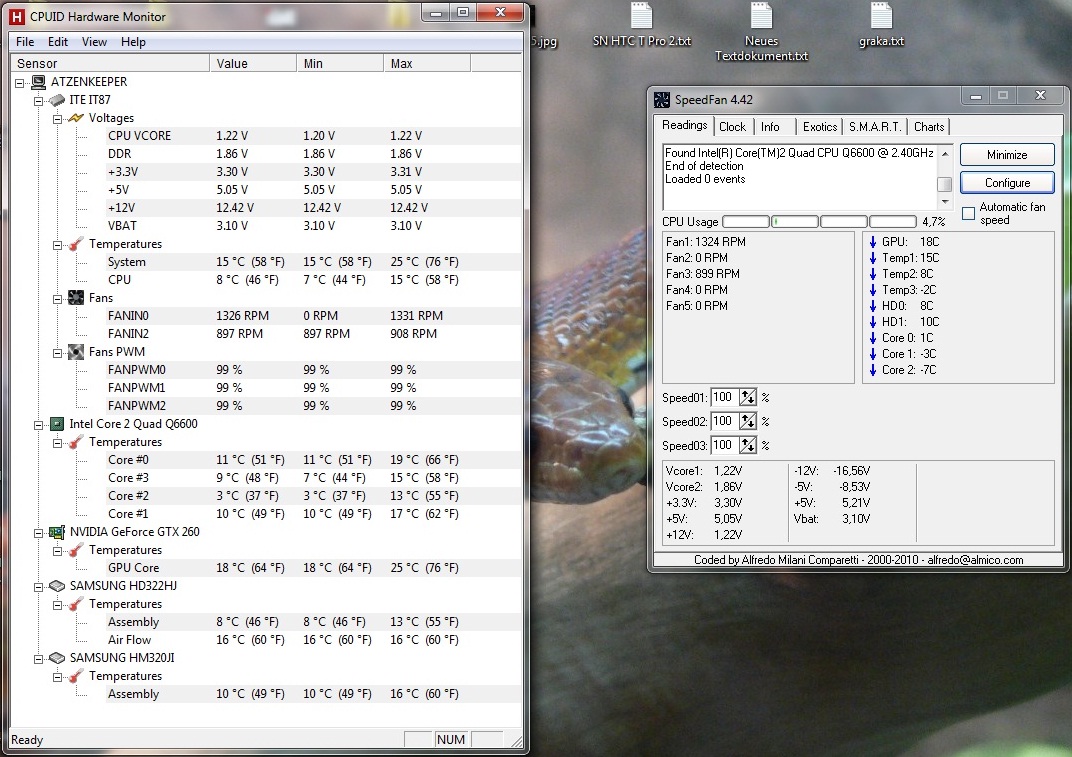Viewport: 1072px width, 757px height.
Task: Click the ITE IT87 chip icon
Action: [x=57, y=100]
